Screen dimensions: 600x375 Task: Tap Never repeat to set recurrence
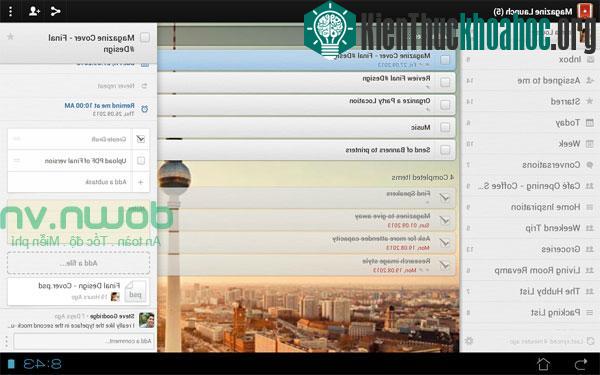116,86
